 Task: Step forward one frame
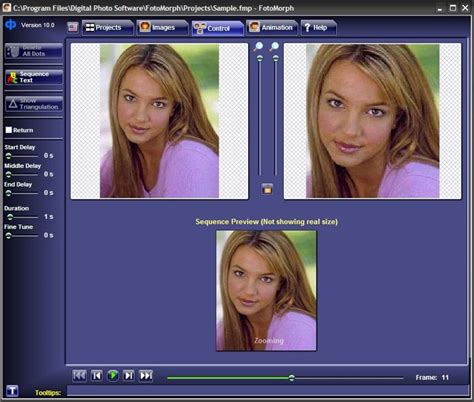pos(129,376)
